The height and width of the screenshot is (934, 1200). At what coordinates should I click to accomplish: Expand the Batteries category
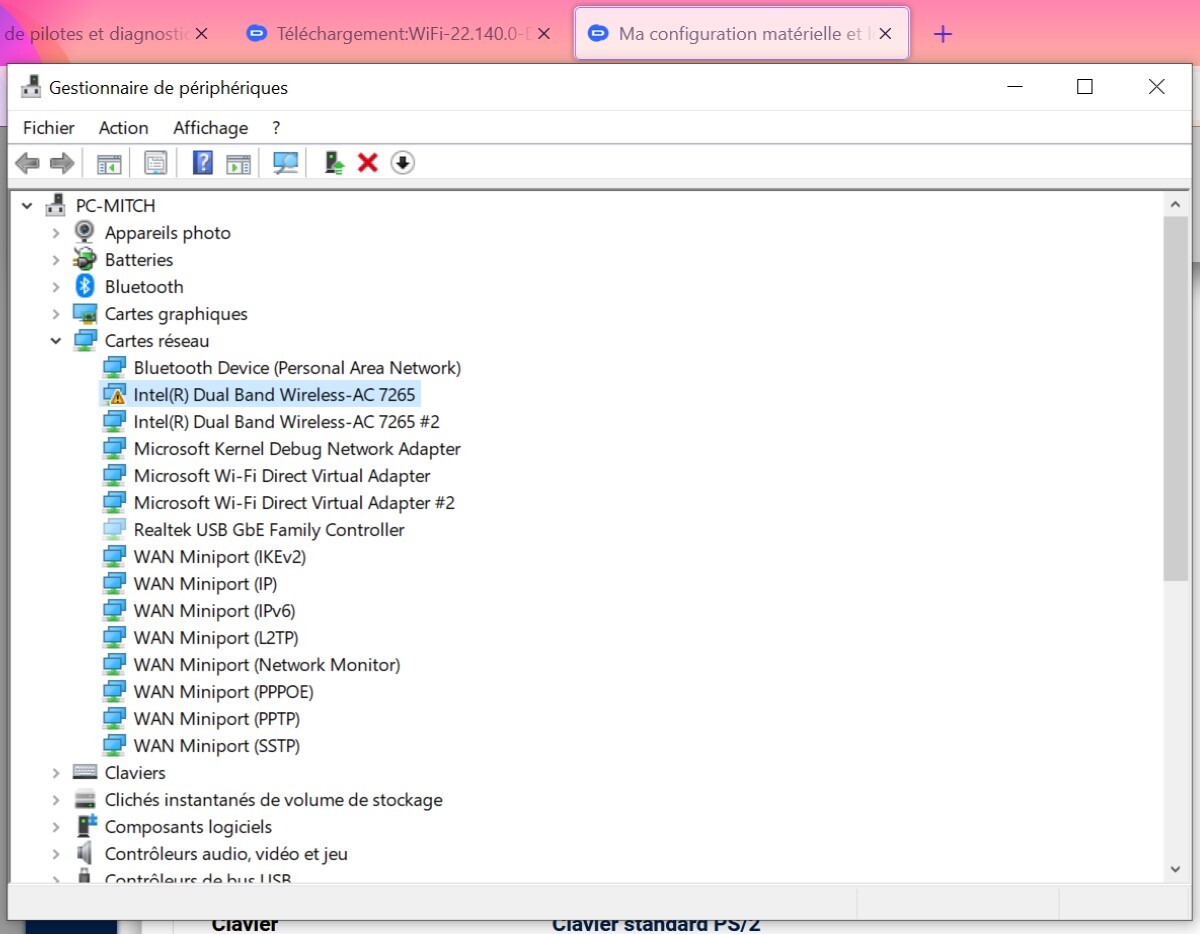(x=56, y=259)
